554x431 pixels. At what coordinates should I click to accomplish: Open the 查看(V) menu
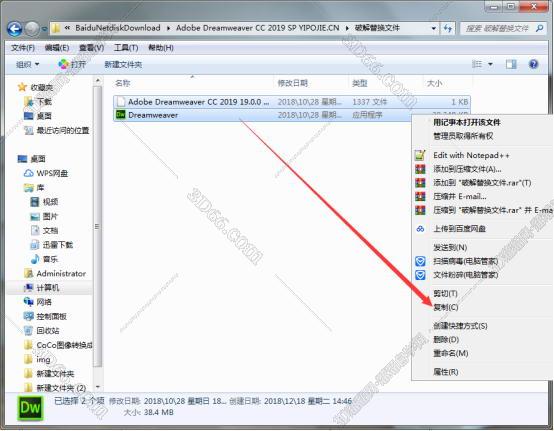(92, 48)
